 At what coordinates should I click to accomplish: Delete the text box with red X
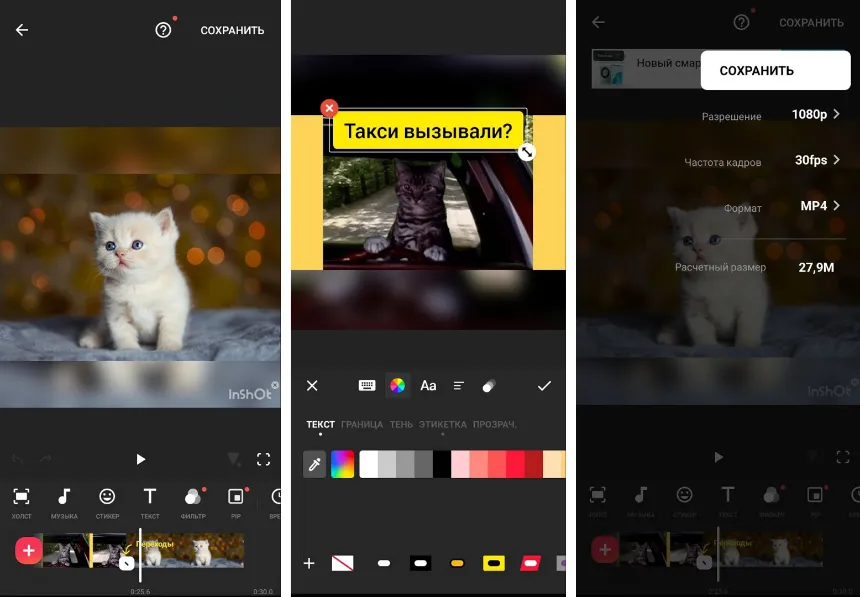(329, 108)
